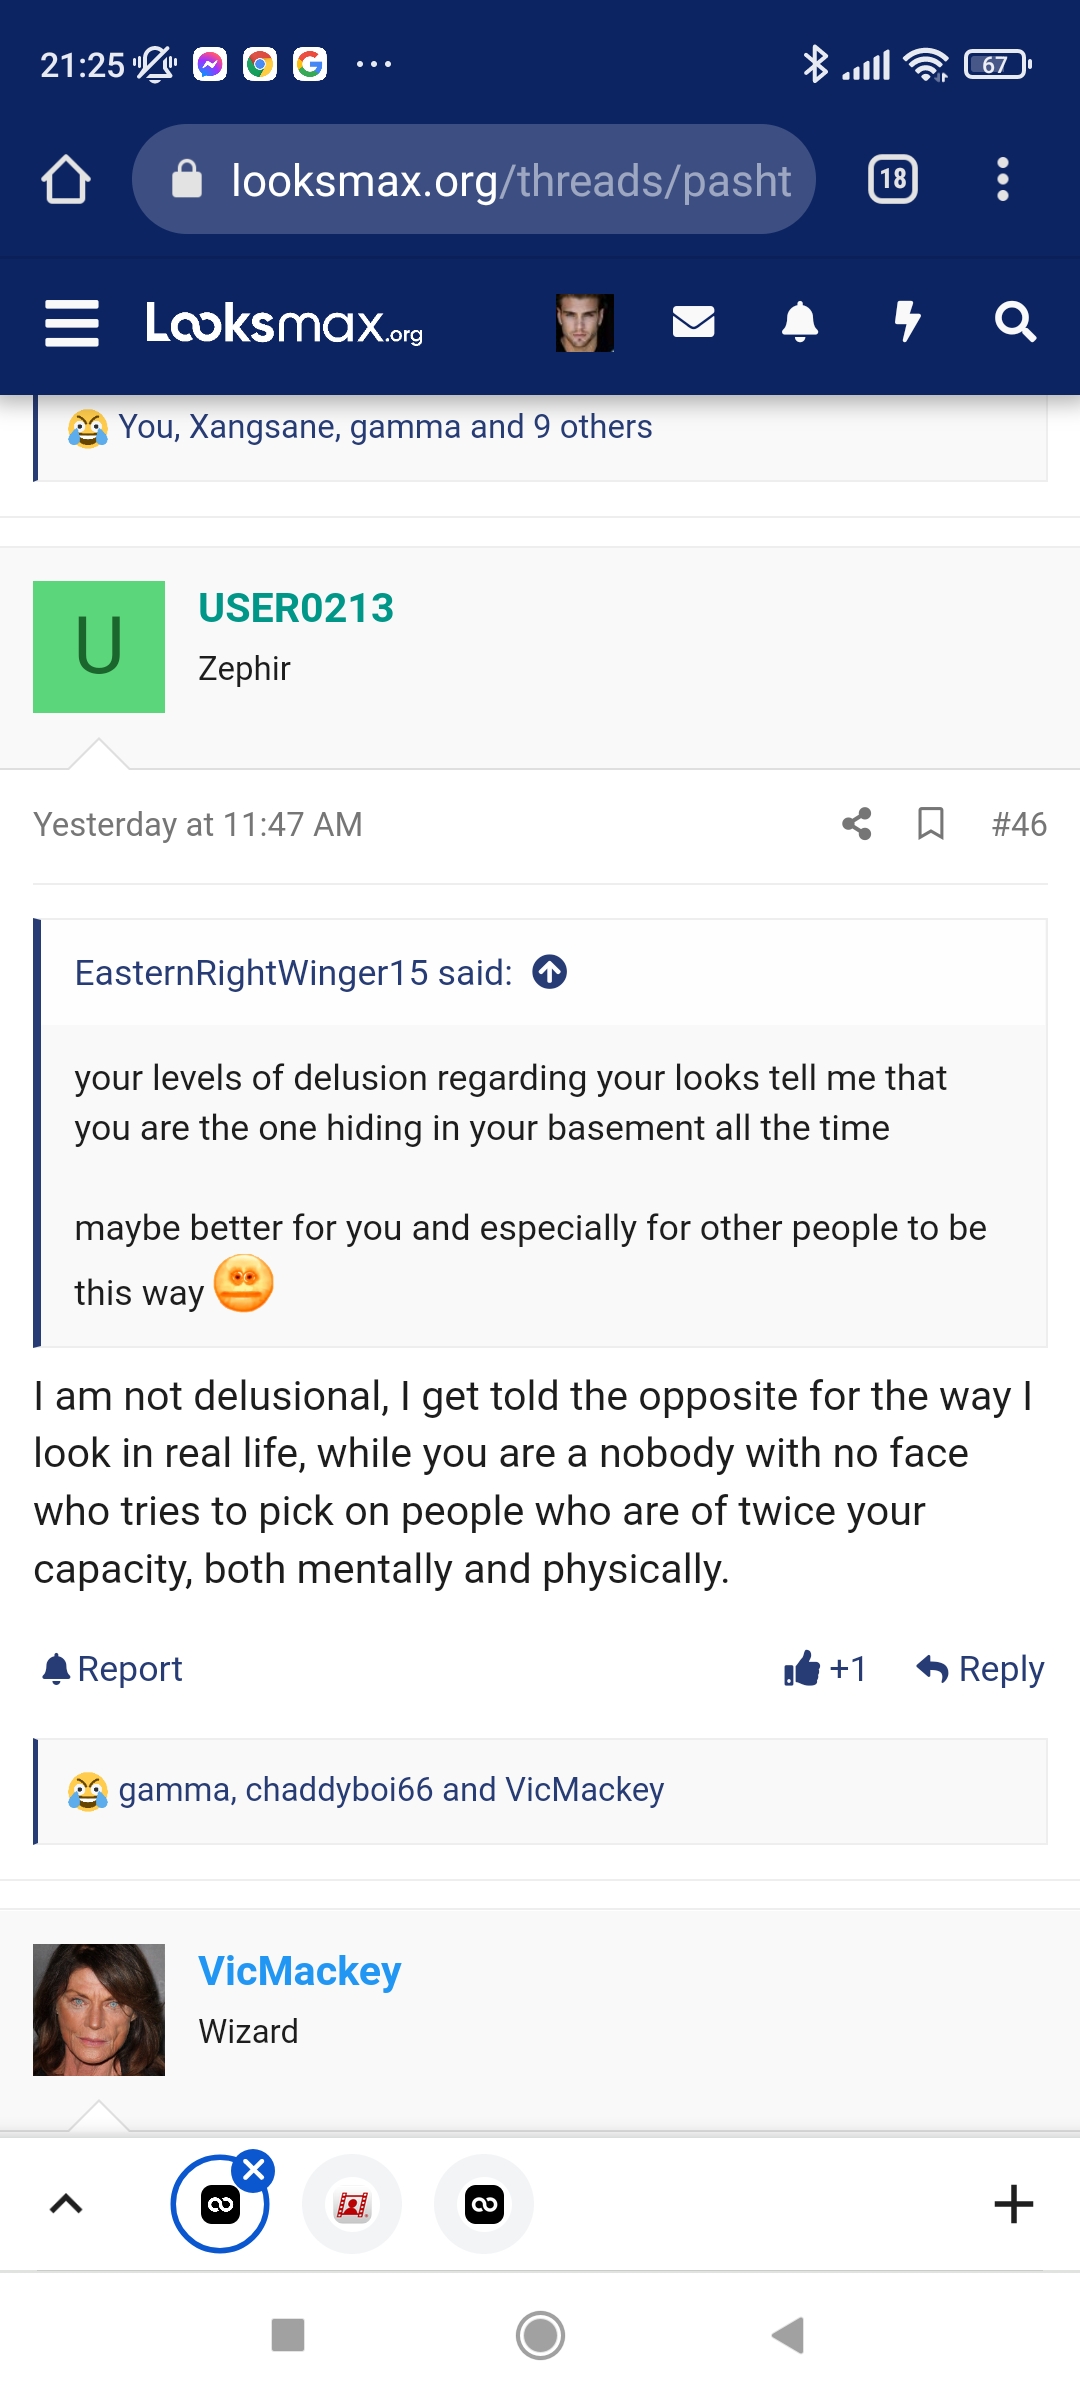Like the post with thumbs up +1

[x=825, y=1668]
